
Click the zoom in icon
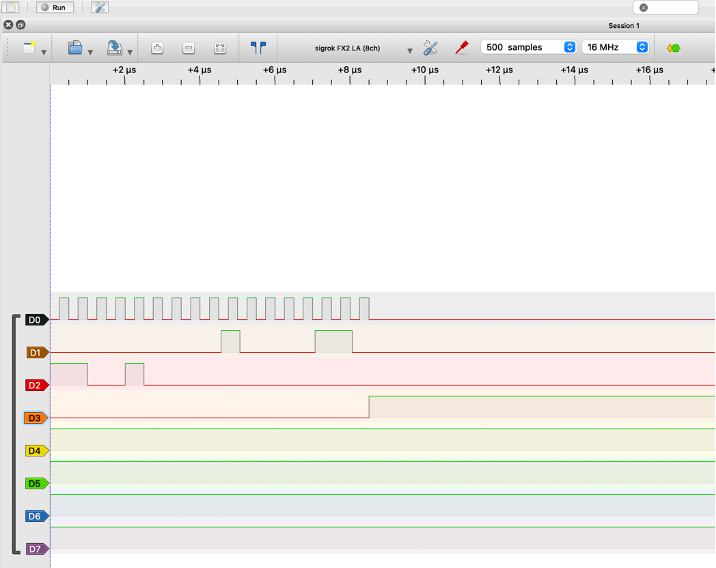point(157,47)
